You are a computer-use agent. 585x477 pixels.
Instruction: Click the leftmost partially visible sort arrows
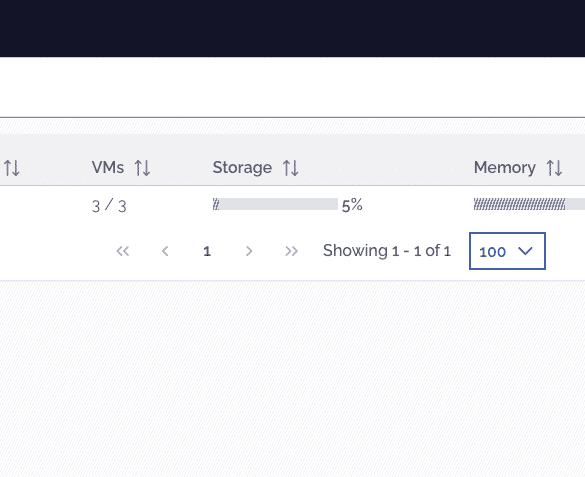pyautogui.click(x=12, y=168)
